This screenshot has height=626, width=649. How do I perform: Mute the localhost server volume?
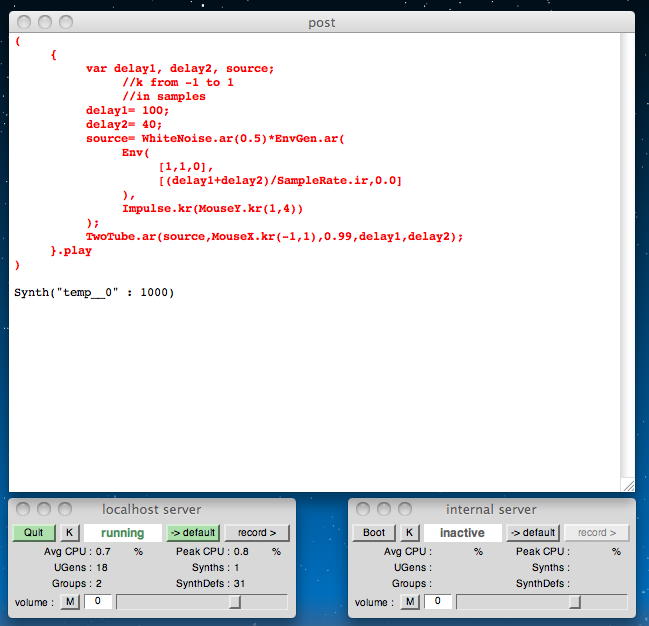pyautogui.click(x=70, y=602)
